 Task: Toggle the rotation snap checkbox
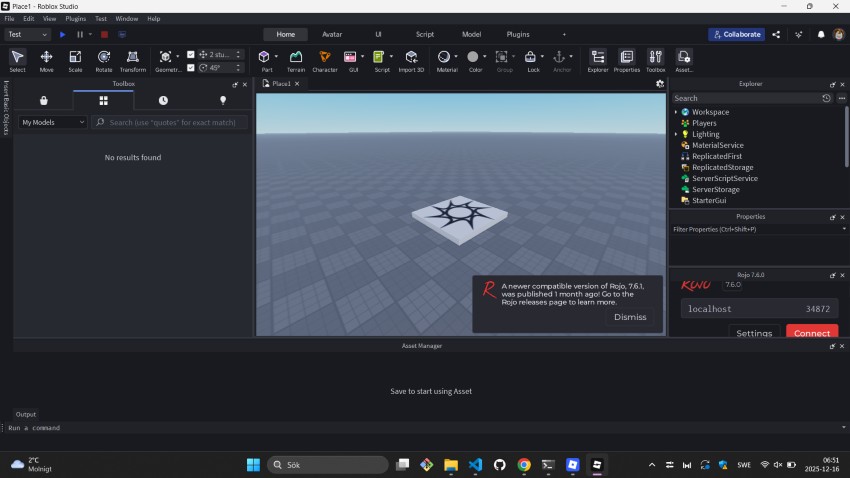point(191,68)
